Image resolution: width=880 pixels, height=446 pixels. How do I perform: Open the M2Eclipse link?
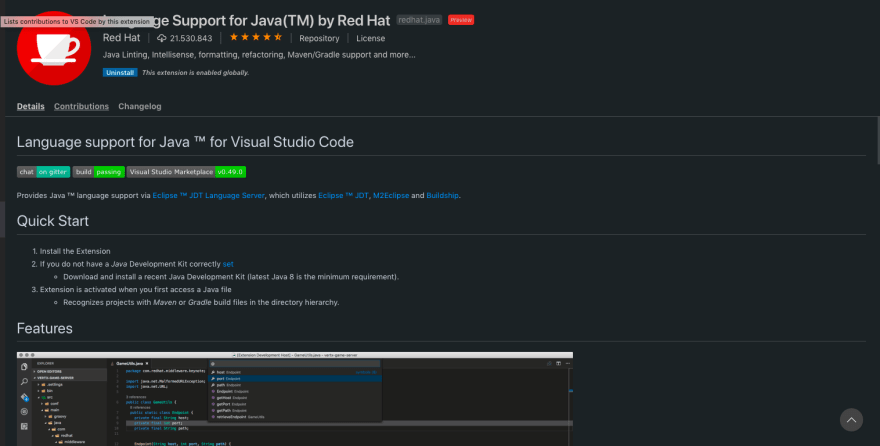coord(391,195)
